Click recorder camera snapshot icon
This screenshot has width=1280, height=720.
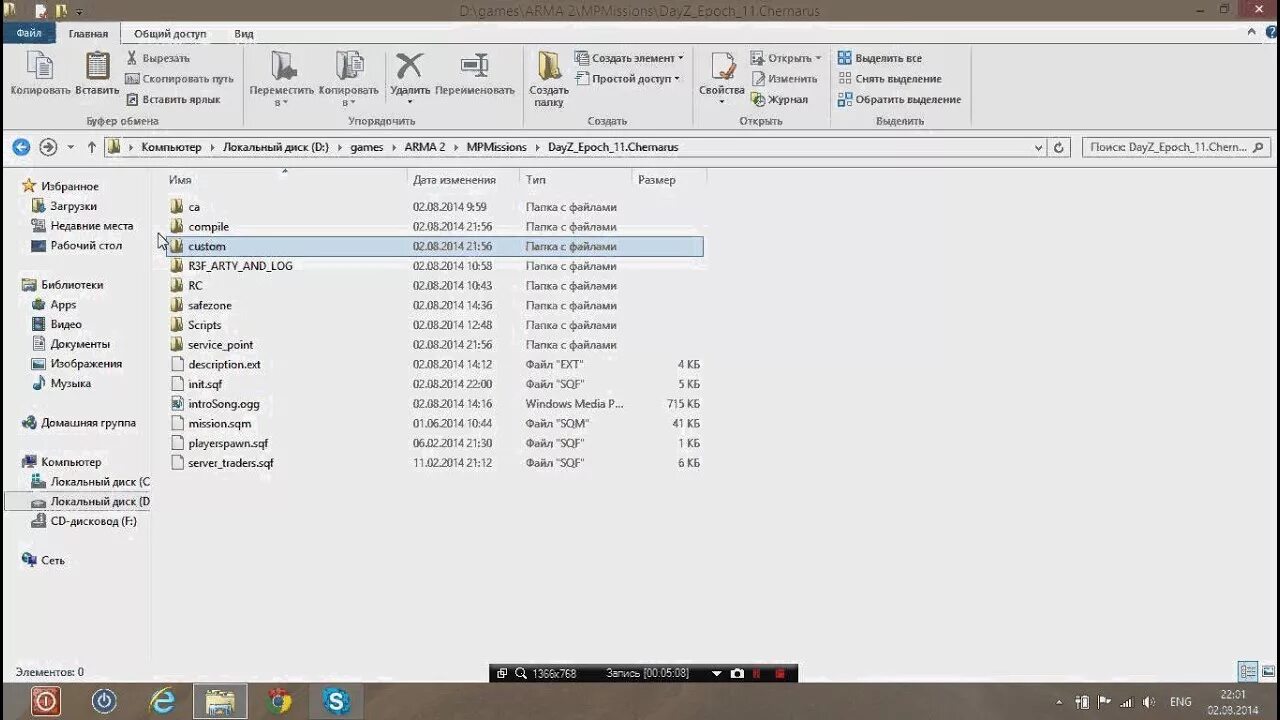click(737, 674)
